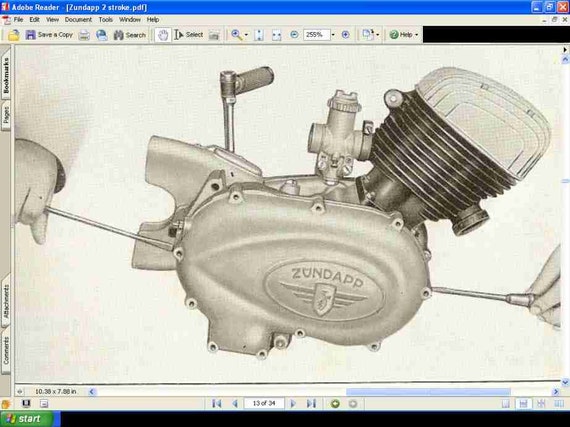Click grey Next View button
This screenshot has width=570, height=427.
pos(353,403)
